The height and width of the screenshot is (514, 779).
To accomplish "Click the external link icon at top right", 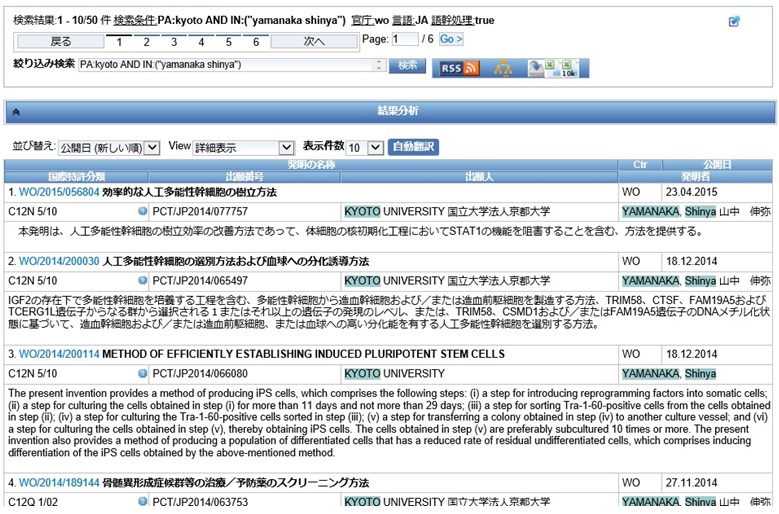I will coord(734,21).
